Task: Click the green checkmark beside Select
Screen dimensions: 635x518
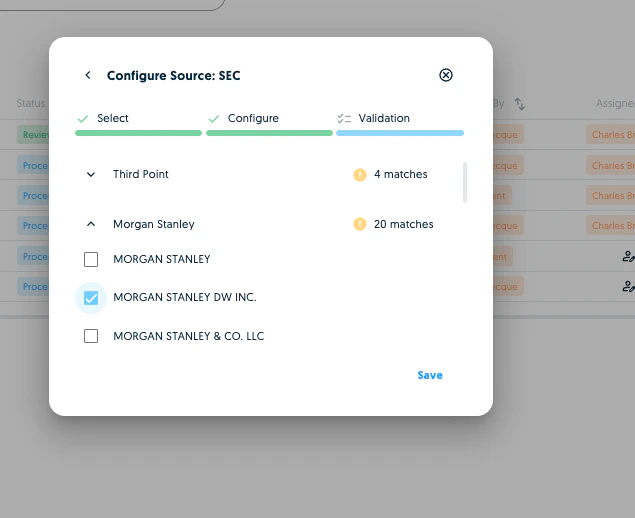Action: 83,119
